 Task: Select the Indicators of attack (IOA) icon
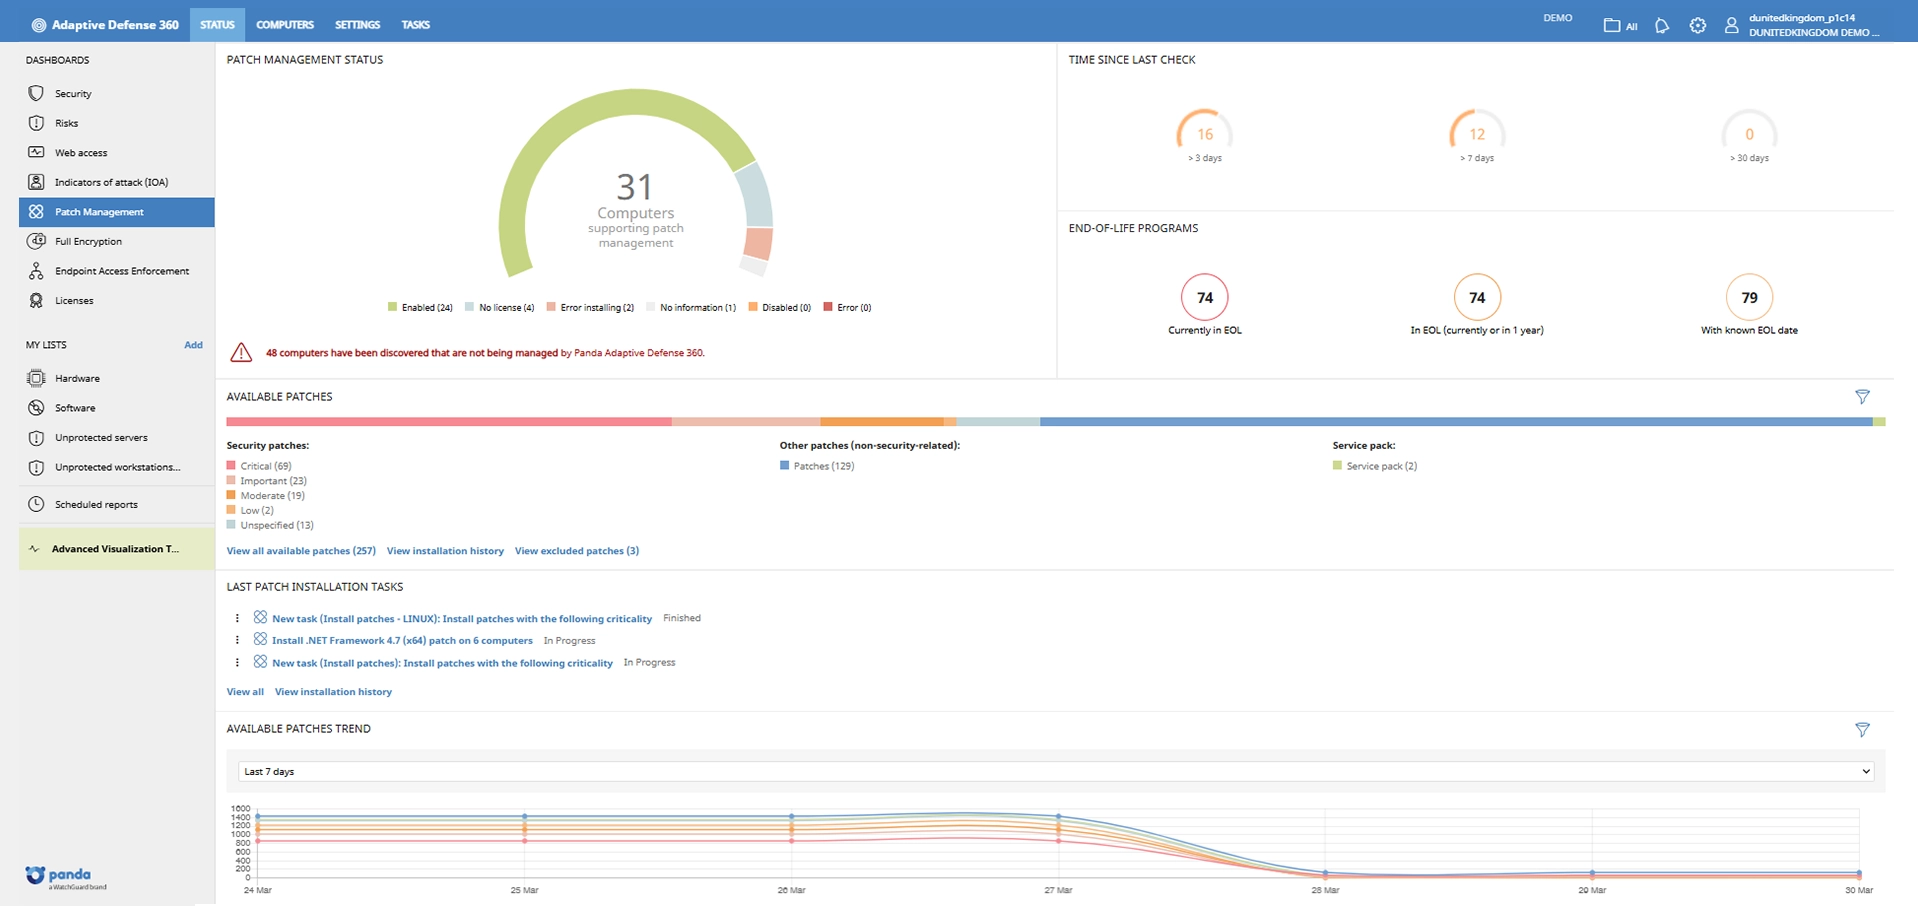pos(36,182)
